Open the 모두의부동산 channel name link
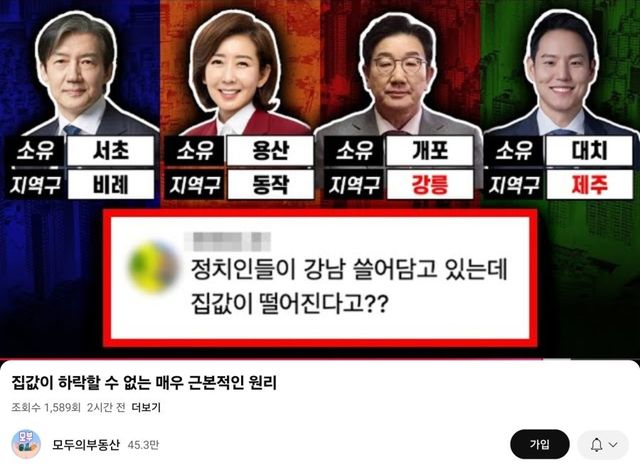This screenshot has width=640, height=470. (86, 444)
